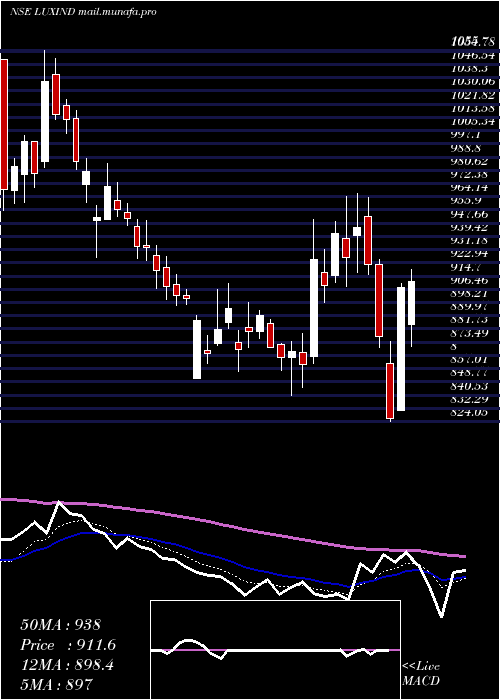Click inside the MACD inset chart box
This screenshot has width=500, height=700.
(x=275, y=650)
